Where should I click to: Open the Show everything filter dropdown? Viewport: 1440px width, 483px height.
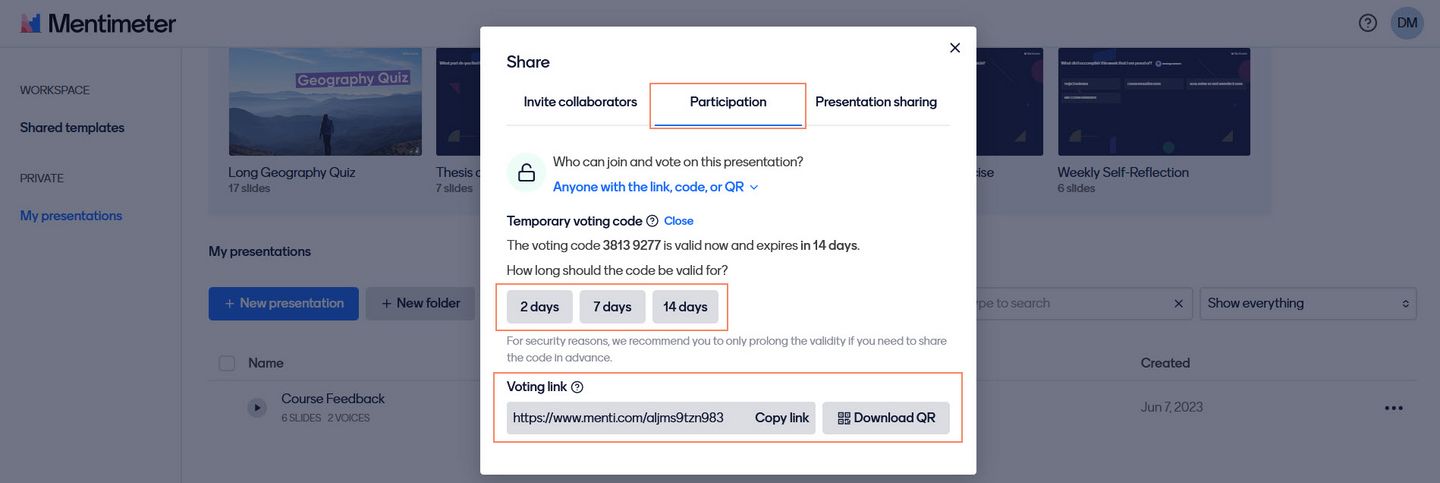coord(1309,303)
